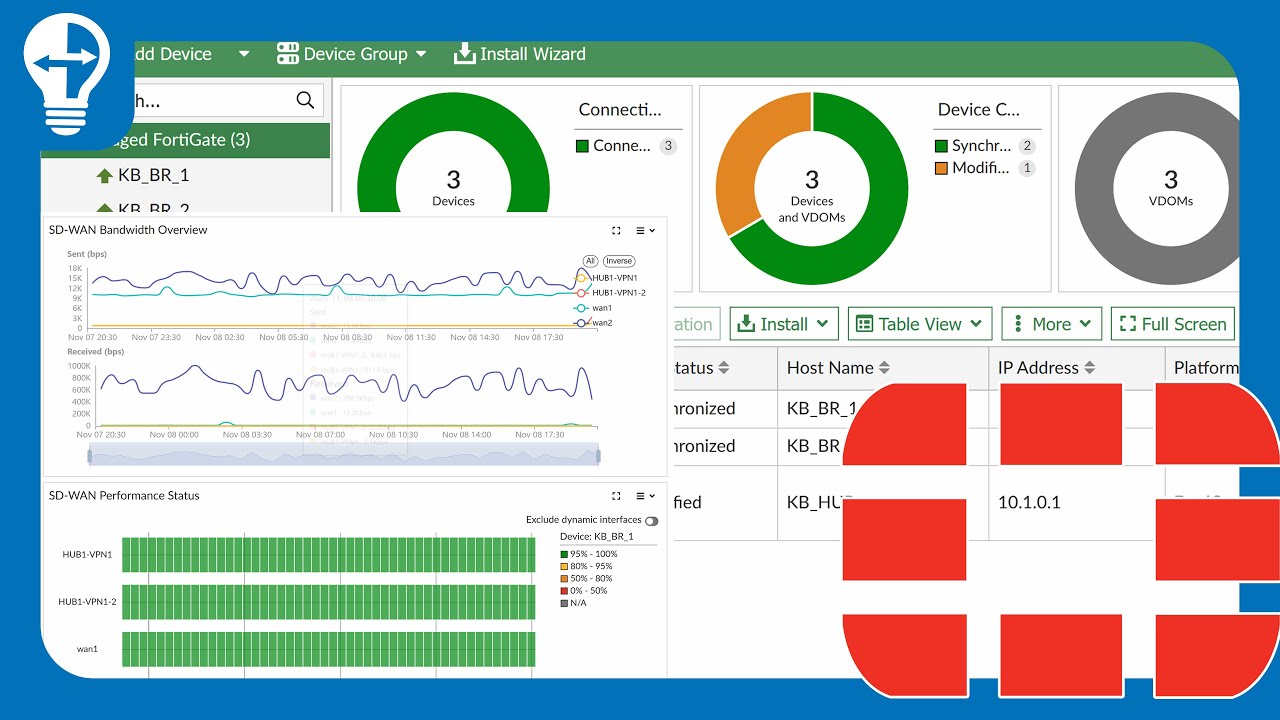The width and height of the screenshot is (1280, 720).
Task: Click KB_BR_1 in the Host Name column
Action: coord(822,408)
